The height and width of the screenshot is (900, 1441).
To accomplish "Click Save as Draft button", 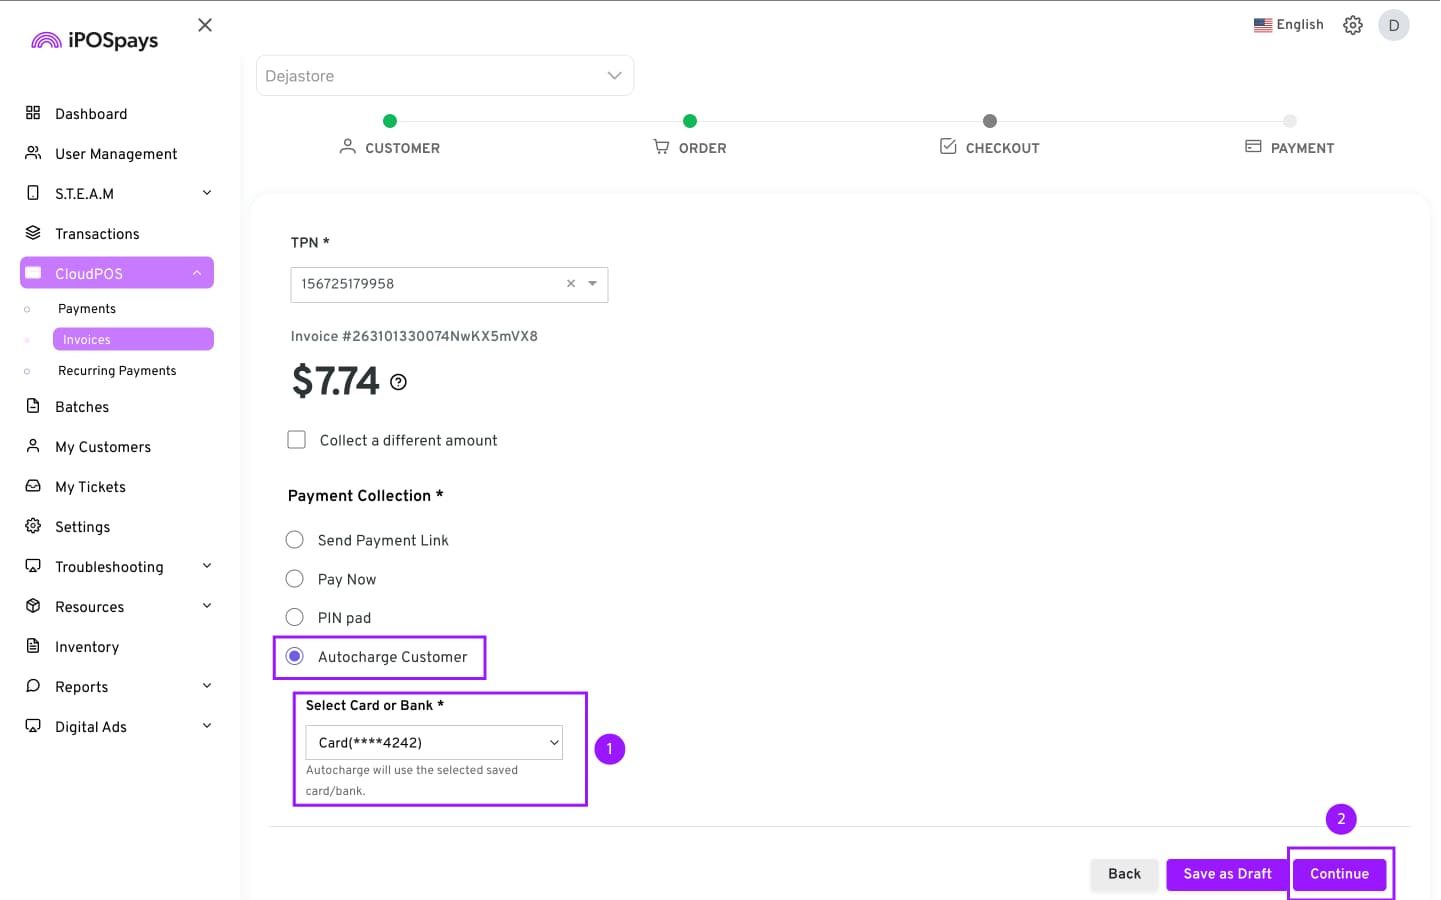I will (x=1227, y=874).
